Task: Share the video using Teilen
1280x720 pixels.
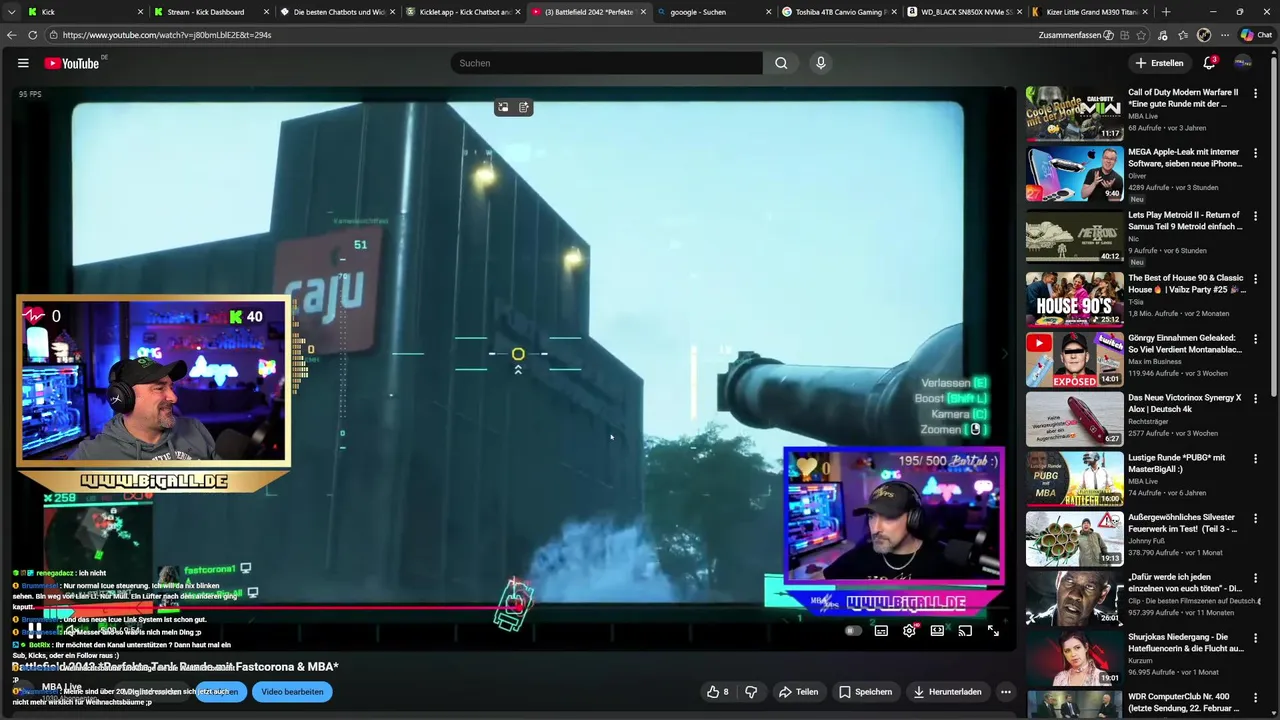Action: click(x=798, y=692)
